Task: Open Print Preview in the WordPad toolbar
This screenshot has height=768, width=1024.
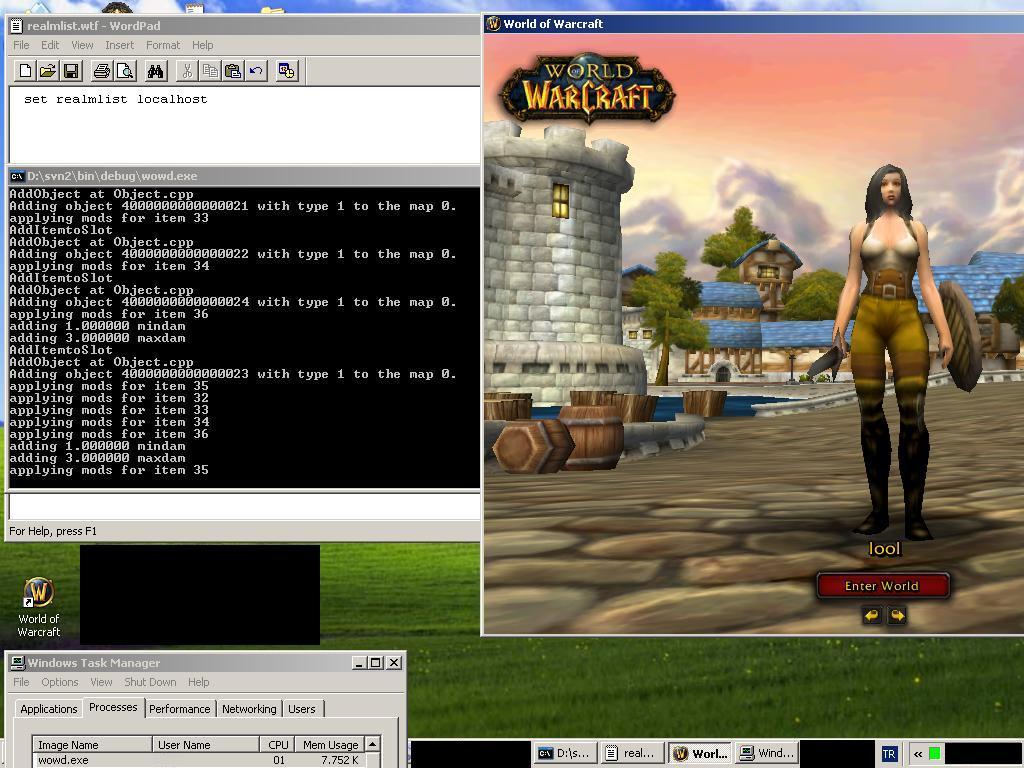Action: [124, 71]
